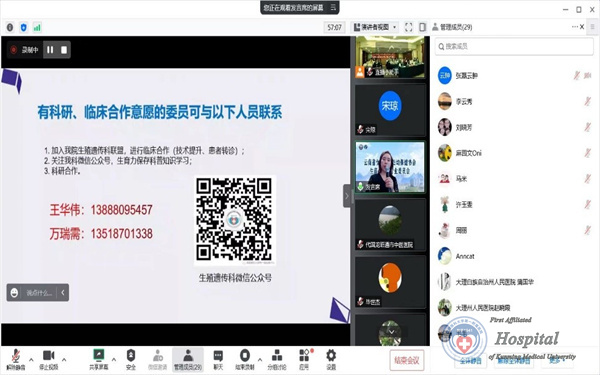Click the 搜索成员 search members field

pos(514,47)
